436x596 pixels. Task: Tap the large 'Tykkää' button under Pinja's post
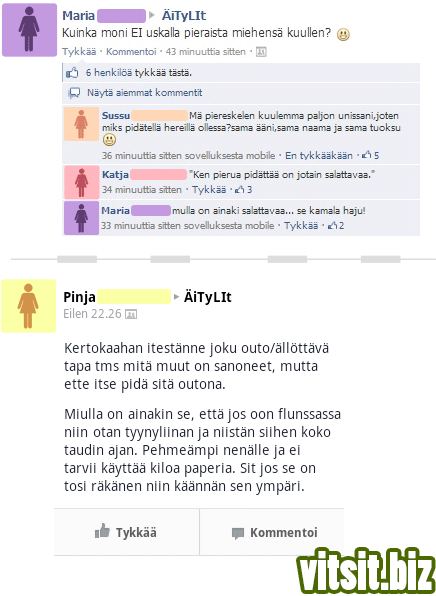(127, 532)
